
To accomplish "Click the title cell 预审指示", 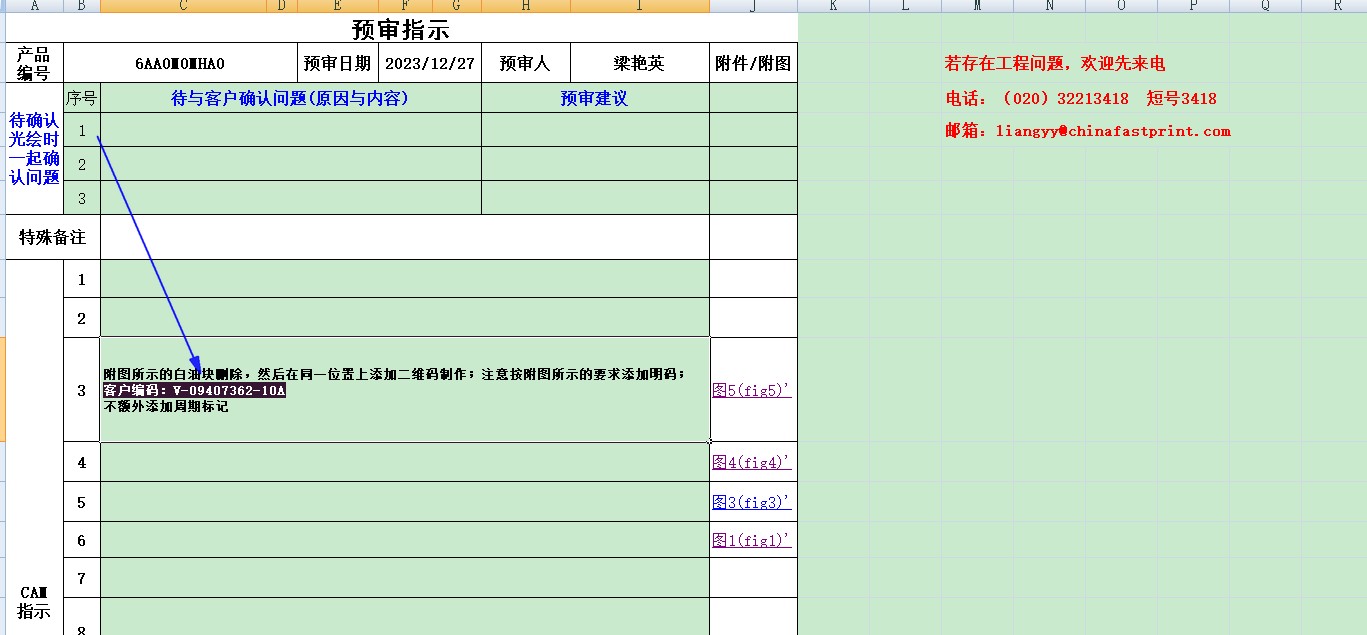I will [x=401, y=29].
